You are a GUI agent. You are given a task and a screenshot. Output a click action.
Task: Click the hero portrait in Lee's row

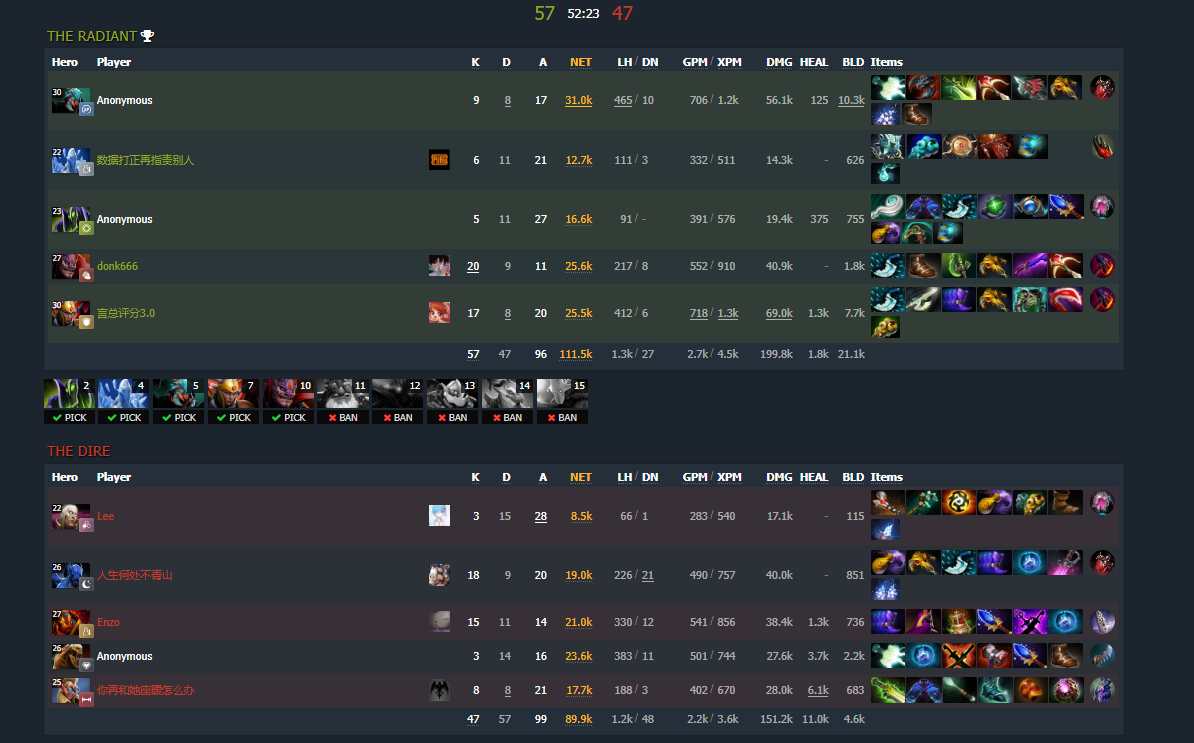(x=71, y=516)
